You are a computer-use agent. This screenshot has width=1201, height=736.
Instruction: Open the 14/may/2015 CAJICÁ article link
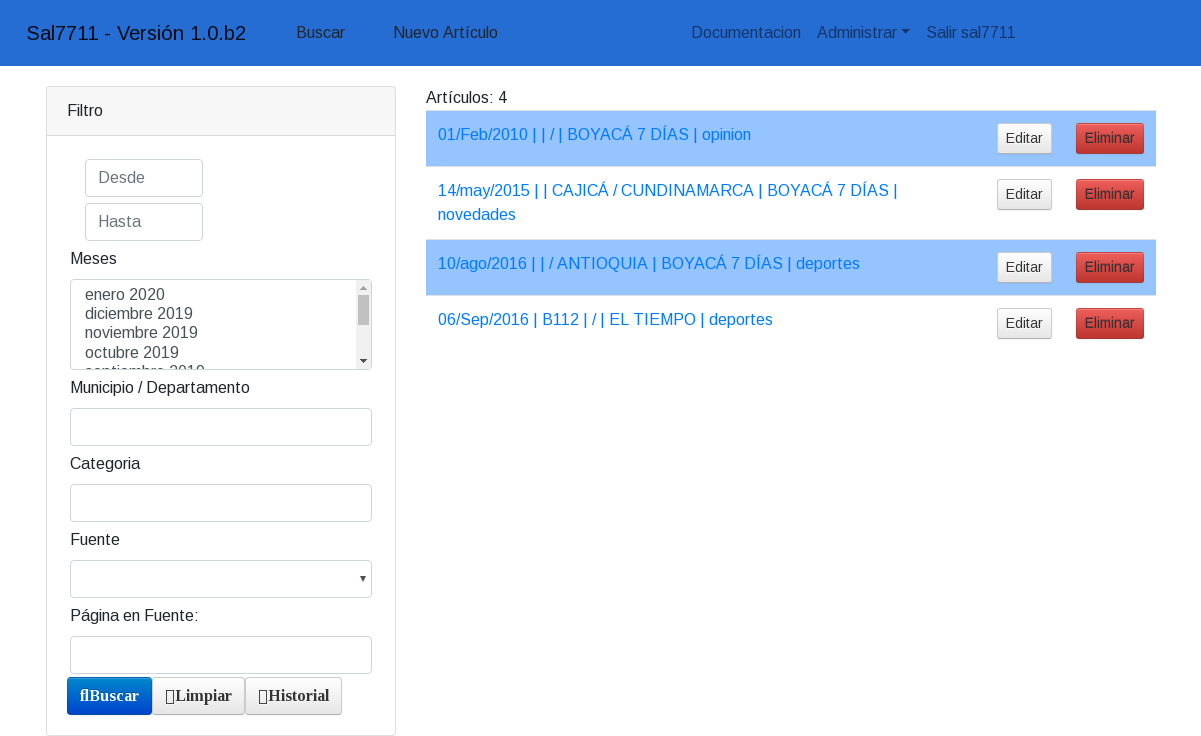667,191
